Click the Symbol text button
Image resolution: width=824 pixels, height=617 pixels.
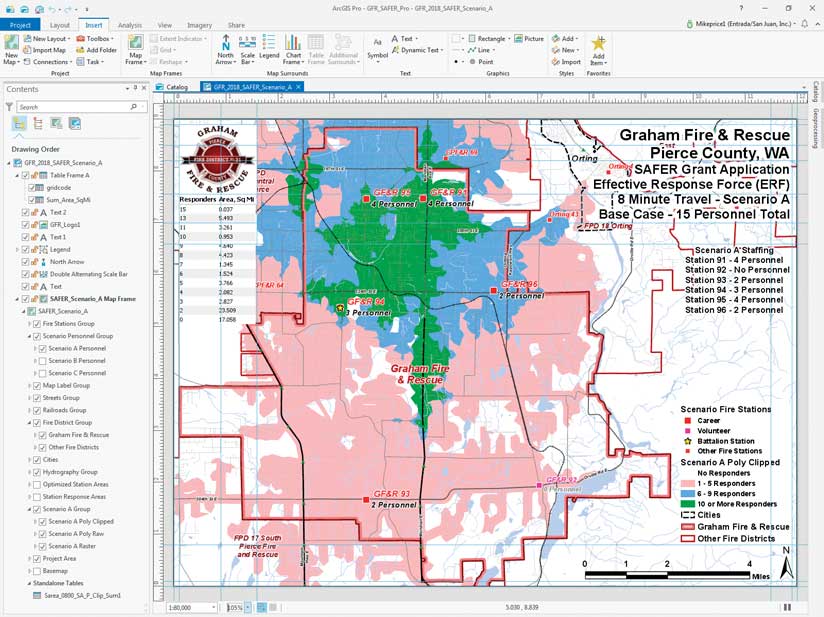377,48
